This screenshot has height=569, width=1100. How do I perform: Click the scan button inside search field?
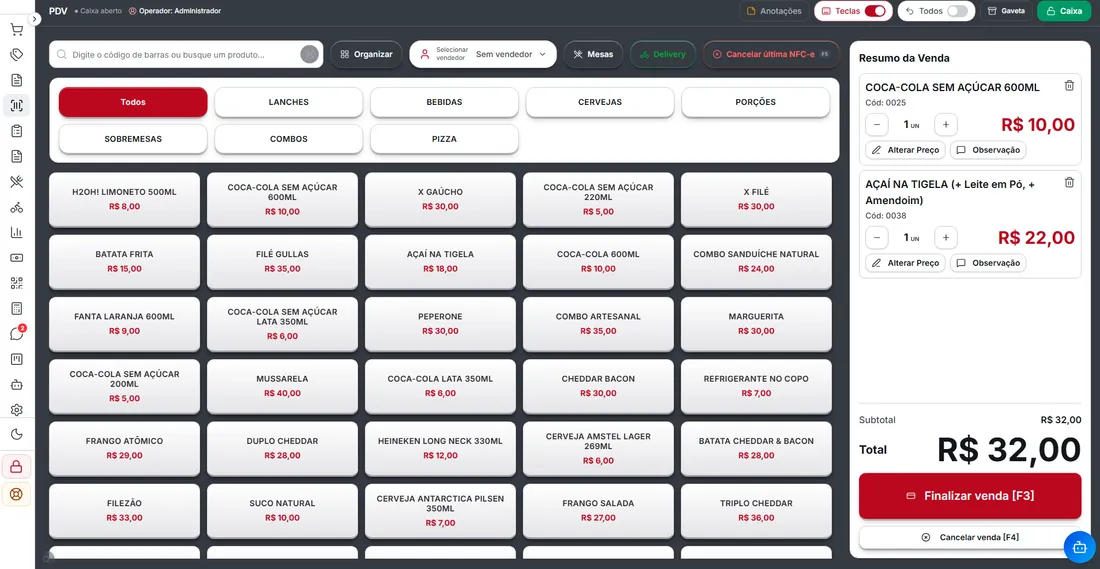pyautogui.click(x=309, y=54)
